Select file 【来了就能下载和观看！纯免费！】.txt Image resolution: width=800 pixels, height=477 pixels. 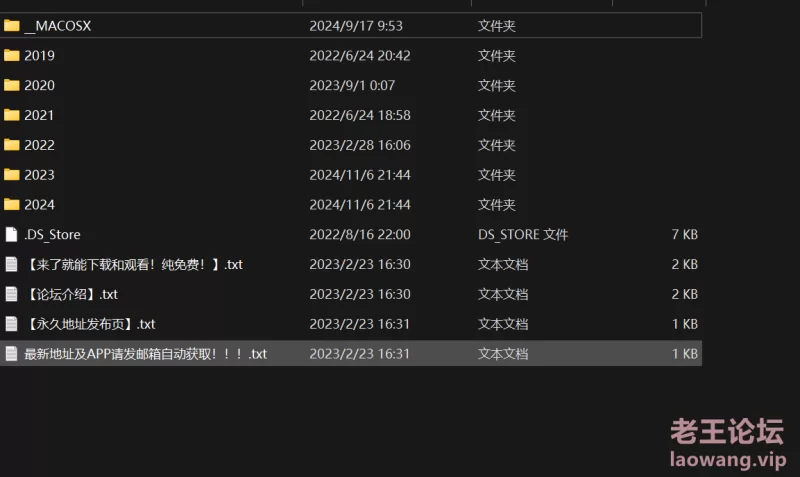tap(133, 264)
